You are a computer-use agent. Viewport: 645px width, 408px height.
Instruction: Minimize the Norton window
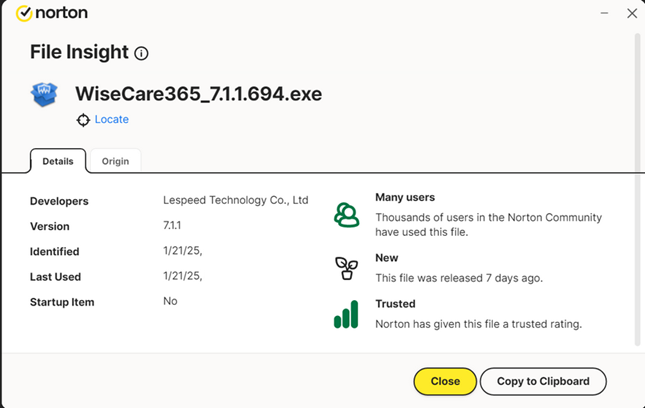pos(604,14)
